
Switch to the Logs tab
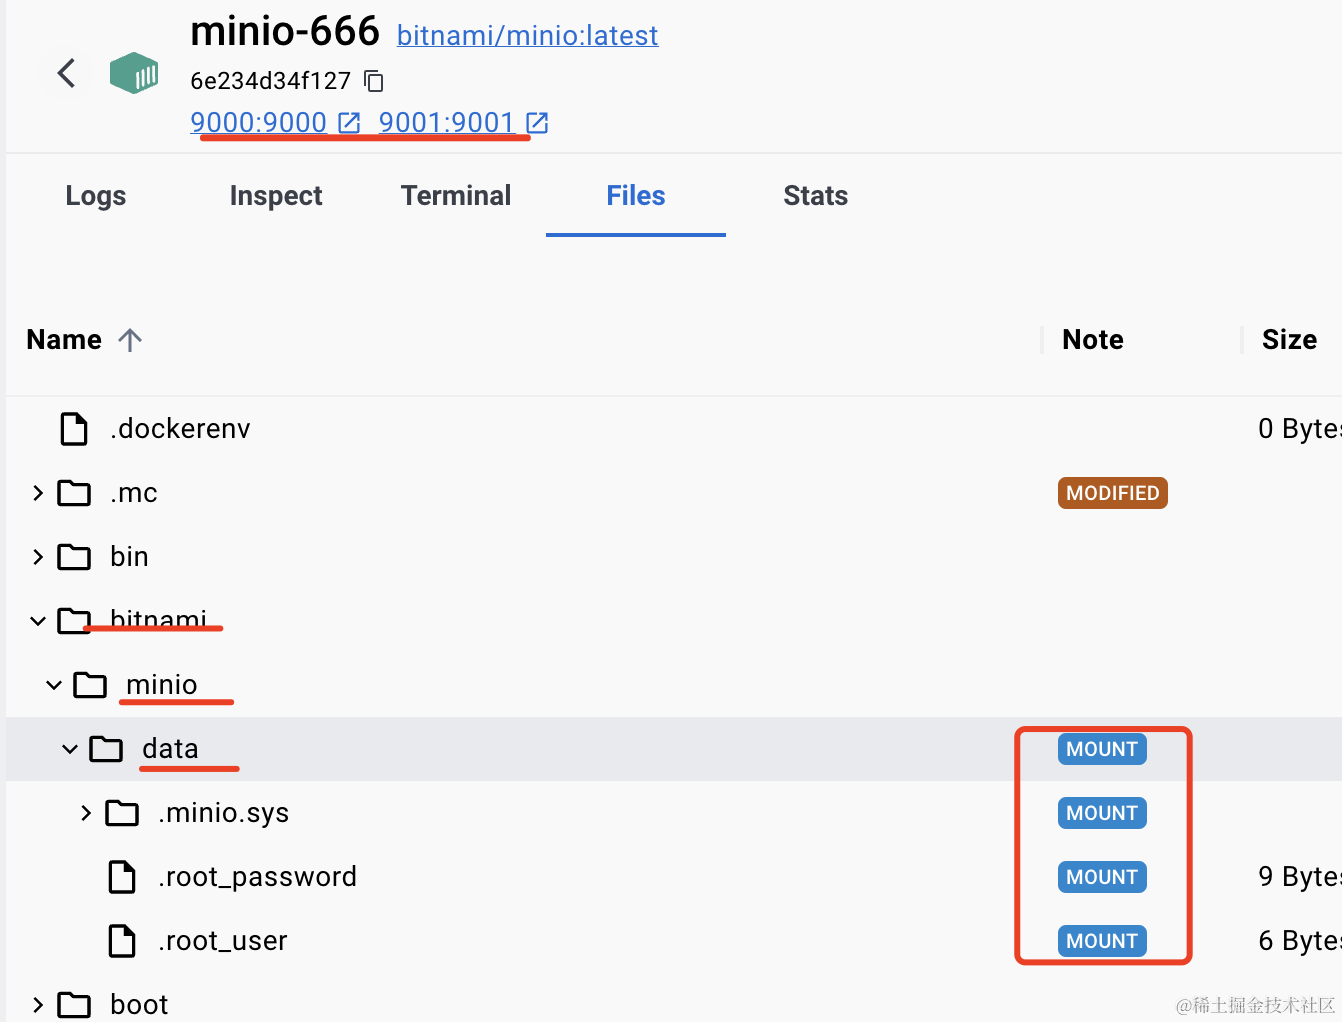(x=96, y=196)
